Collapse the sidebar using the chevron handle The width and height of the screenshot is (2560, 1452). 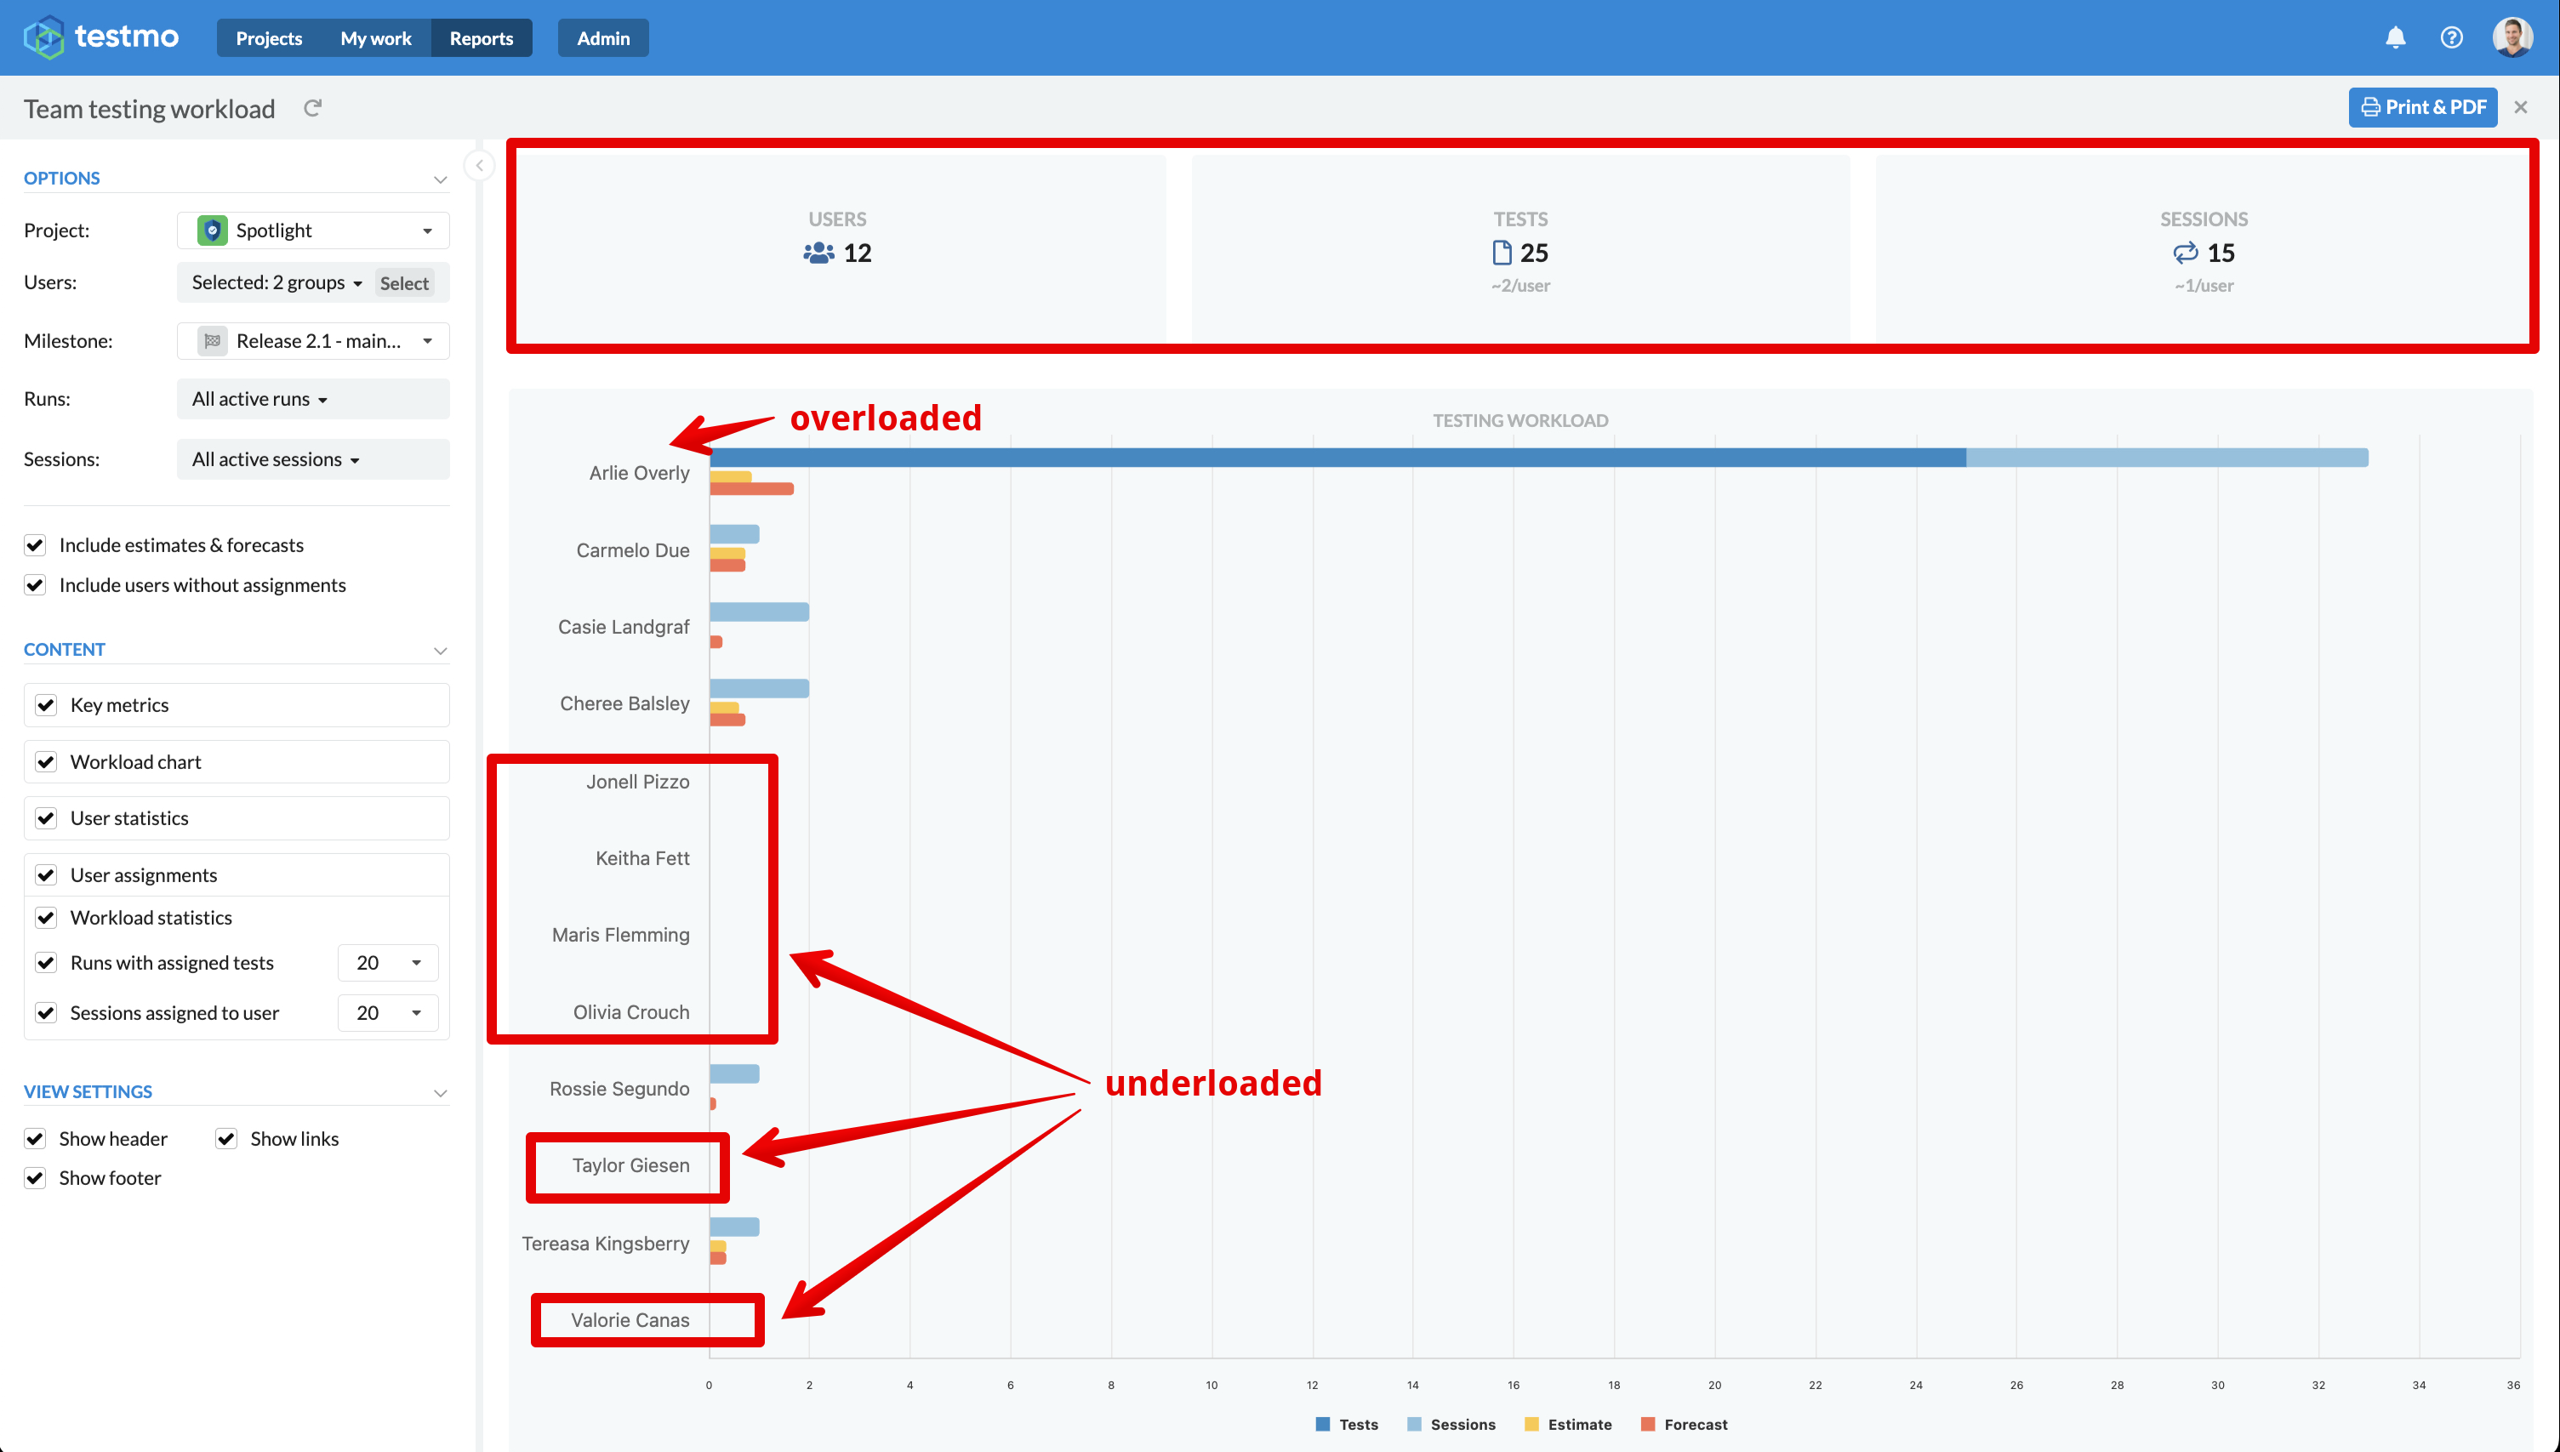tap(480, 166)
